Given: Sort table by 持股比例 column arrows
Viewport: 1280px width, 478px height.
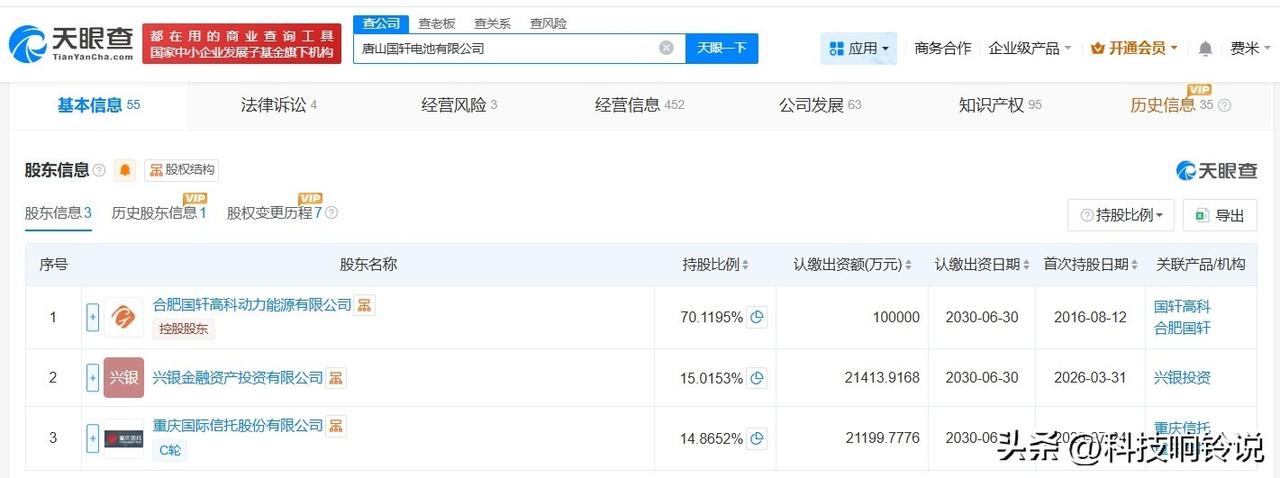Looking at the screenshot, I should tap(745, 265).
